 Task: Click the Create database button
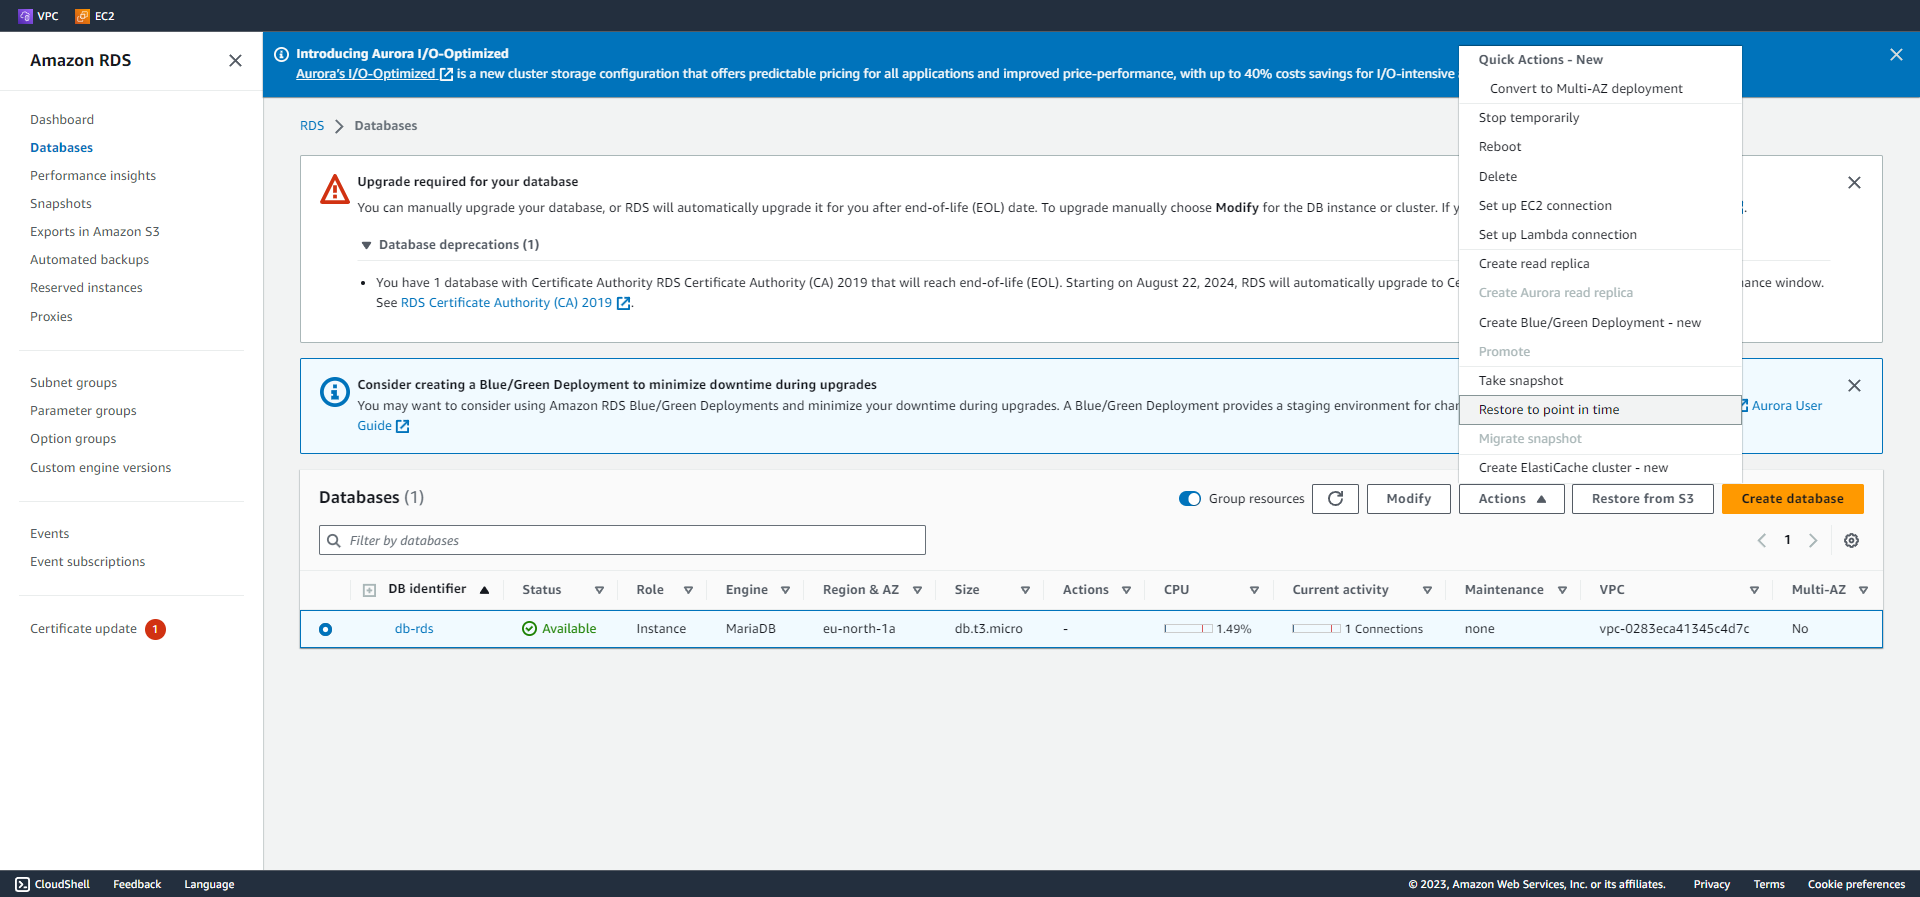pos(1792,498)
